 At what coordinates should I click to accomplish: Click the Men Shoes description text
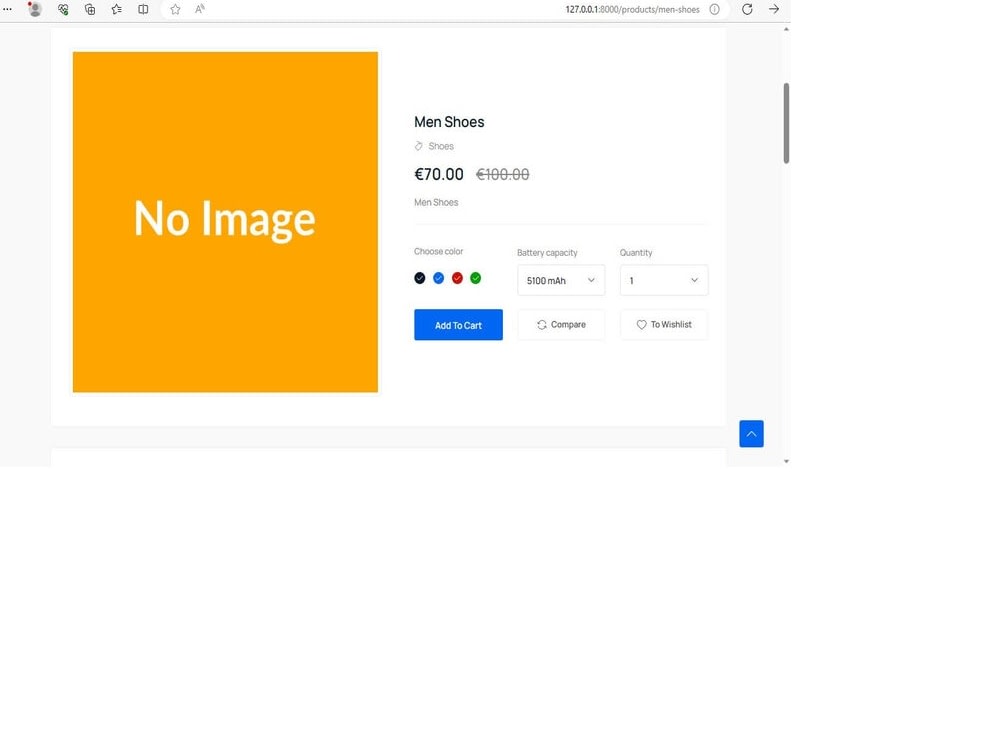point(436,202)
